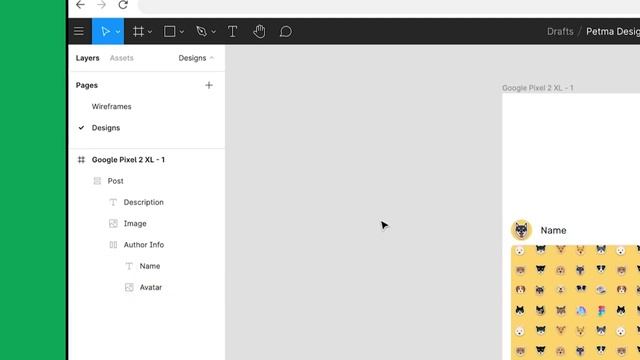Image resolution: width=640 pixels, height=360 pixels.
Task: Click the Avatar layer's image icon
Action: pyautogui.click(x=129, y=287)
